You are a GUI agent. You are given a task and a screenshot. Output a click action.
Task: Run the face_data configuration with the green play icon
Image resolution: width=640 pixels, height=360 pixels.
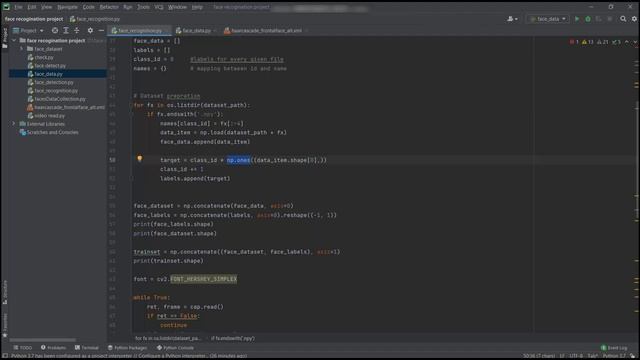coord(577,19)
